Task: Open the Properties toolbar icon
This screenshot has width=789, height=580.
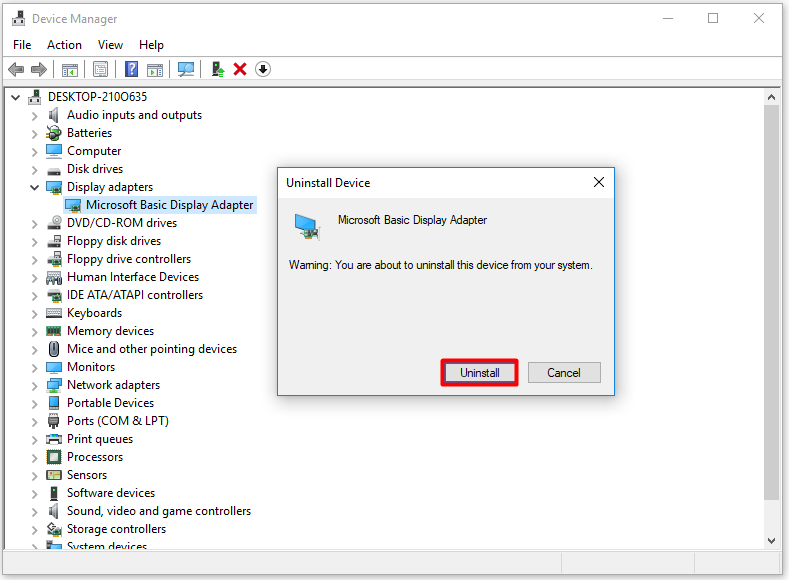Action: 100,69
